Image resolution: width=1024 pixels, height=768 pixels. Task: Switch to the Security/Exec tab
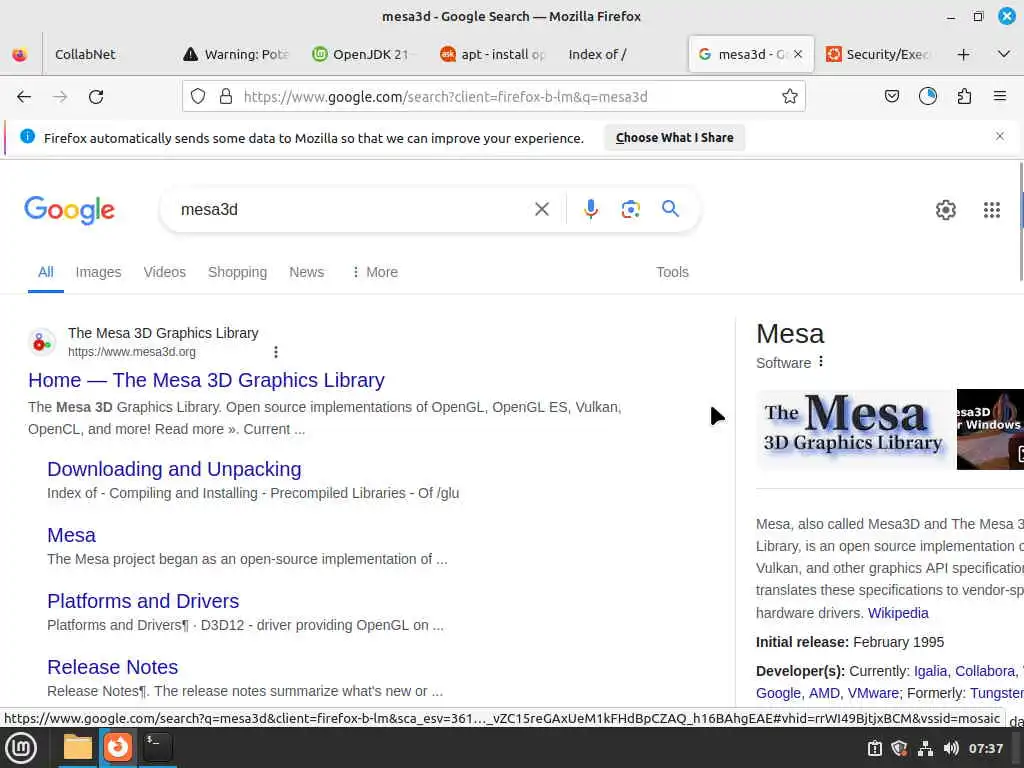coord(878,54)
